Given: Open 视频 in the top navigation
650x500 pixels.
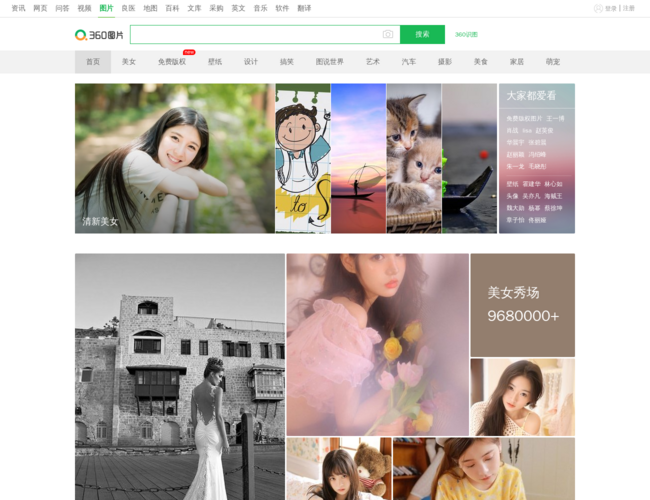Looking at the screenshot, I should point(84,8).
